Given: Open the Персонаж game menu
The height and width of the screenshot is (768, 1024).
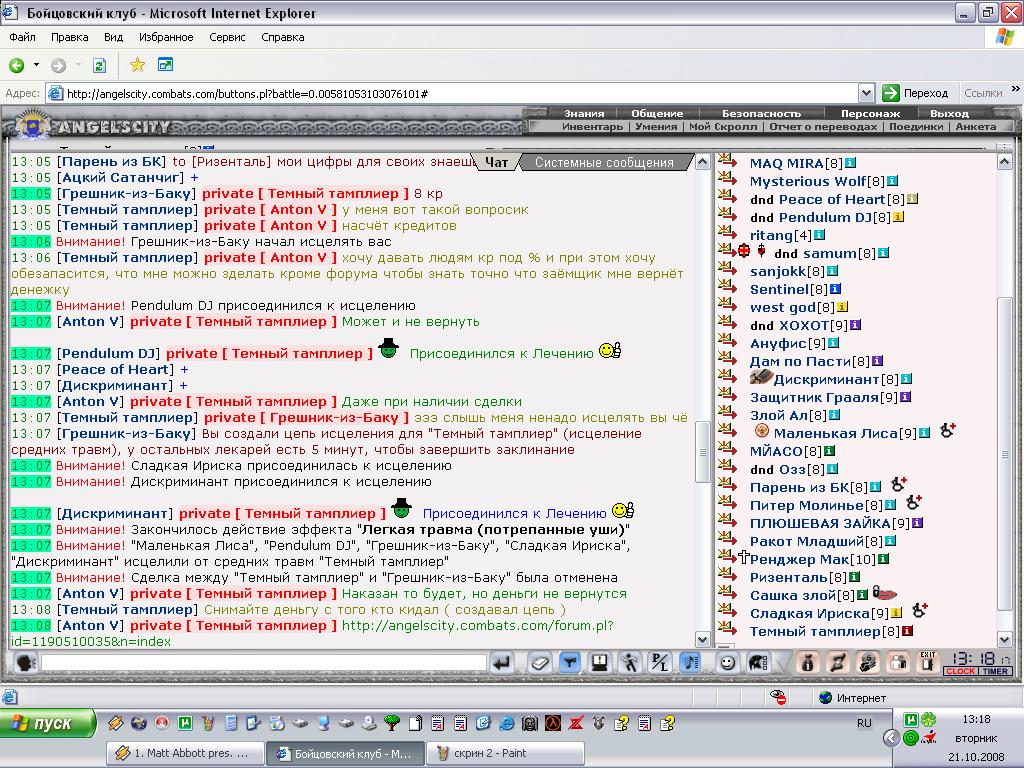Looking at the screenshot, I should coord(870,114).
